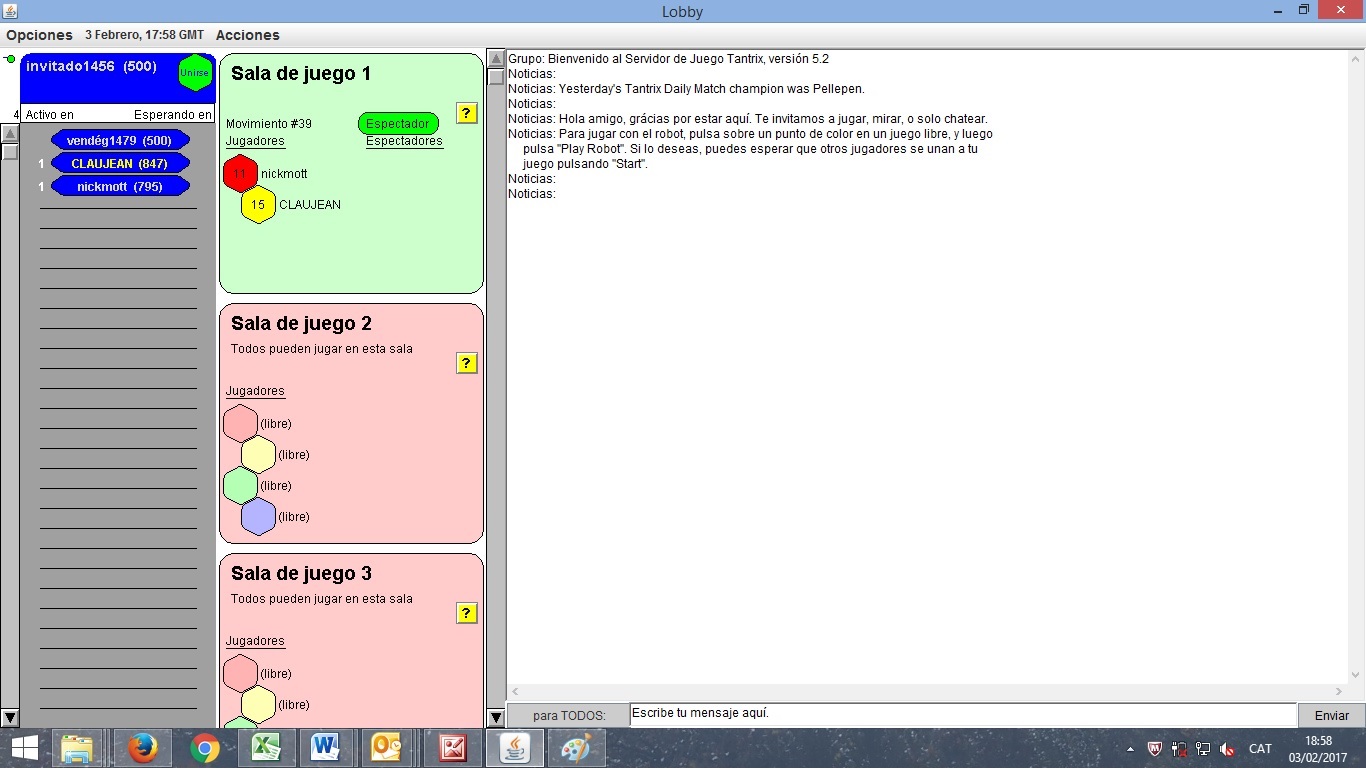The height and width of the screenshot is (772, 1366).
Task: Open the Opciones menu
Action: coord(39,35)
